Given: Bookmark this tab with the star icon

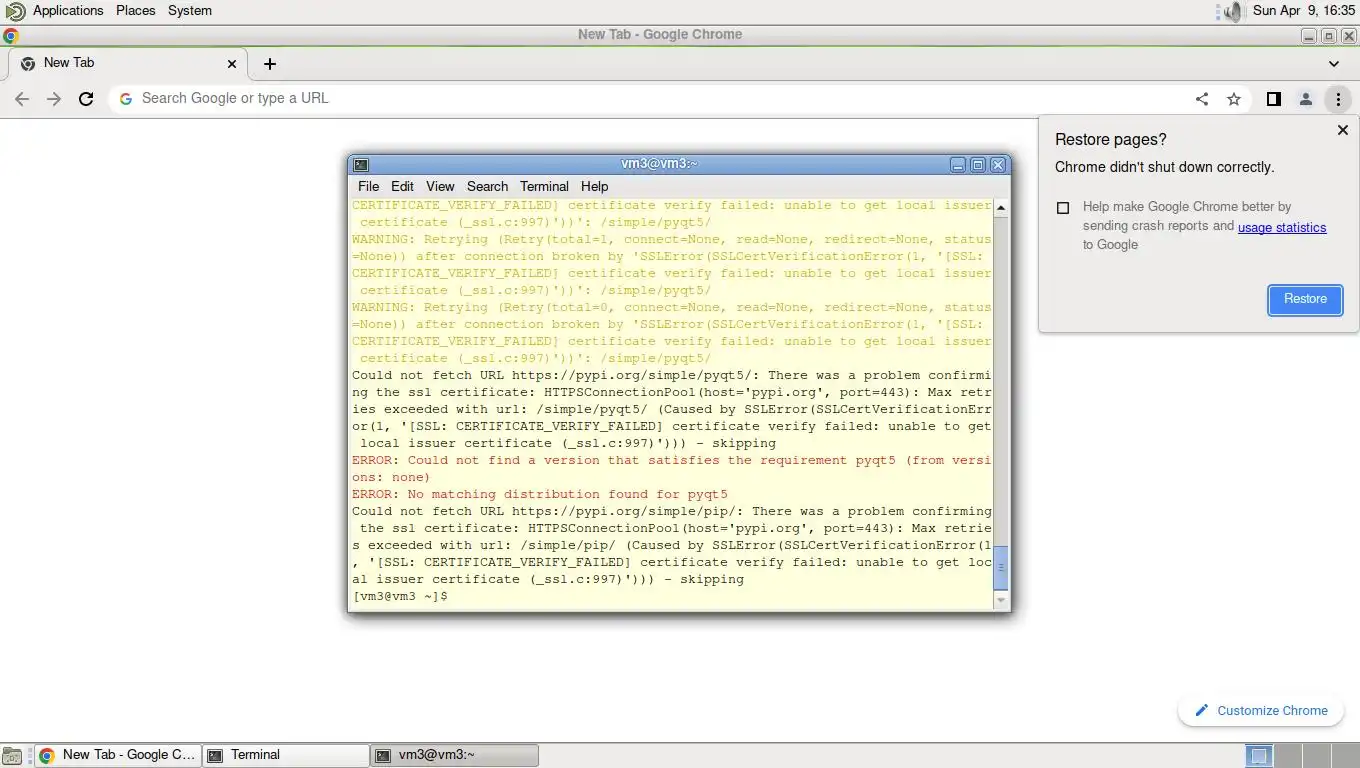Looking at the screenshot, I should [x=1234, y=99].
